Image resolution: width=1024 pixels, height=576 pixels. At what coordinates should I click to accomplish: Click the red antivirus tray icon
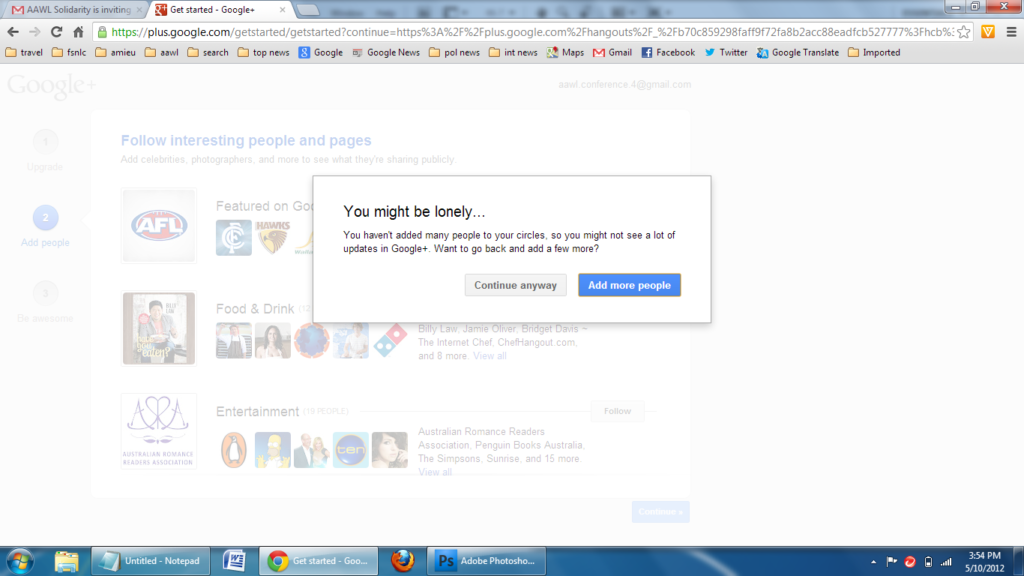[910, 562]
